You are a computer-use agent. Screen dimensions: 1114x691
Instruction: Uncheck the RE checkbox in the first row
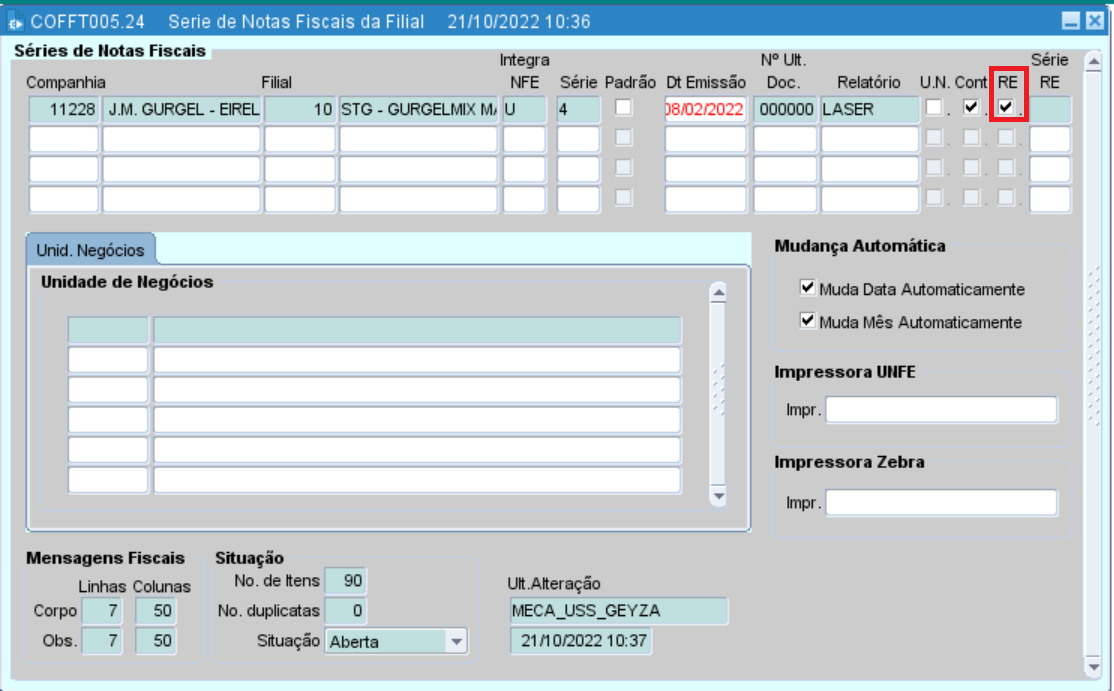(1005, 107)
